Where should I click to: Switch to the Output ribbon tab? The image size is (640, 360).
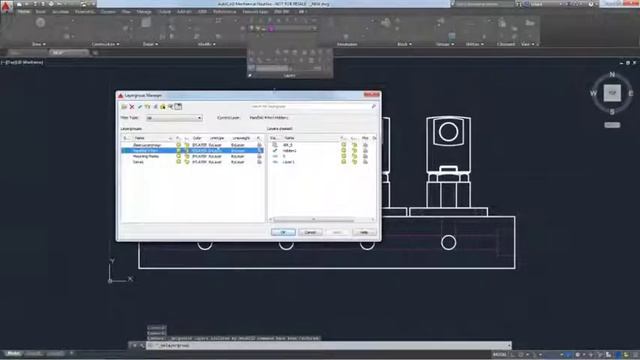coord(165,11)
